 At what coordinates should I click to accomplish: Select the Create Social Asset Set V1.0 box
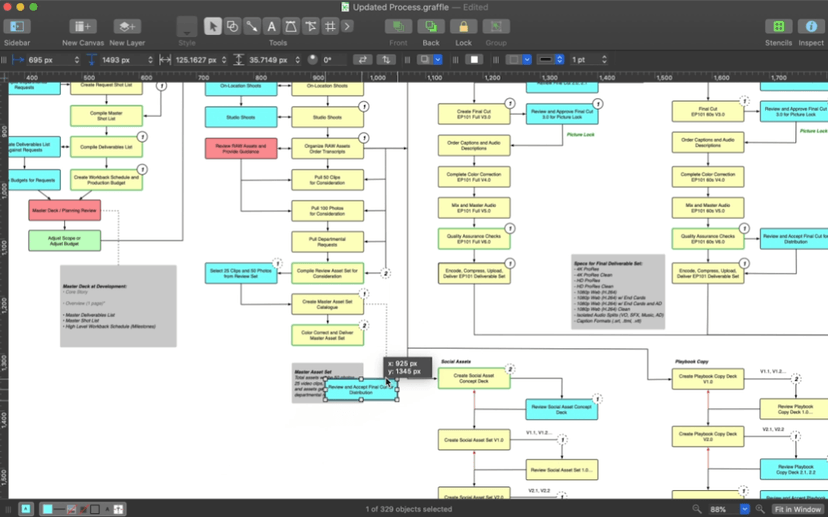click(x=474, y=440)
